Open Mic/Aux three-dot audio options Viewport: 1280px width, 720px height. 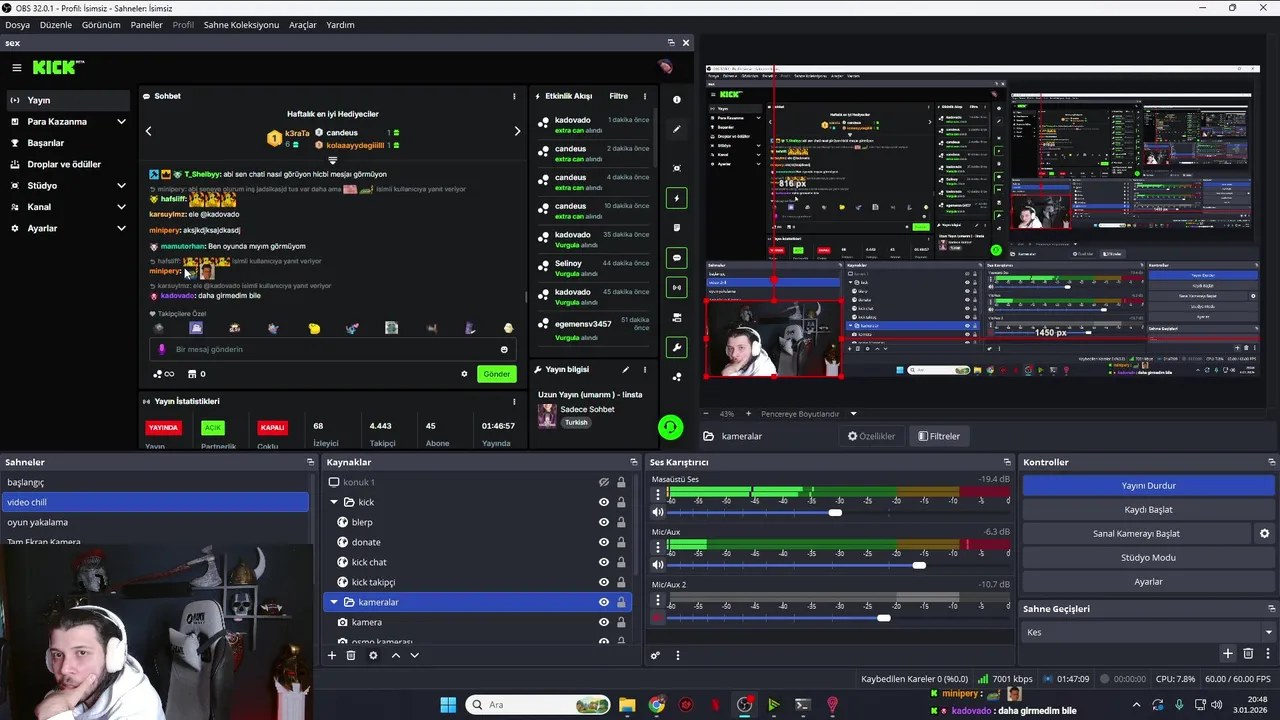click(658, 548)
